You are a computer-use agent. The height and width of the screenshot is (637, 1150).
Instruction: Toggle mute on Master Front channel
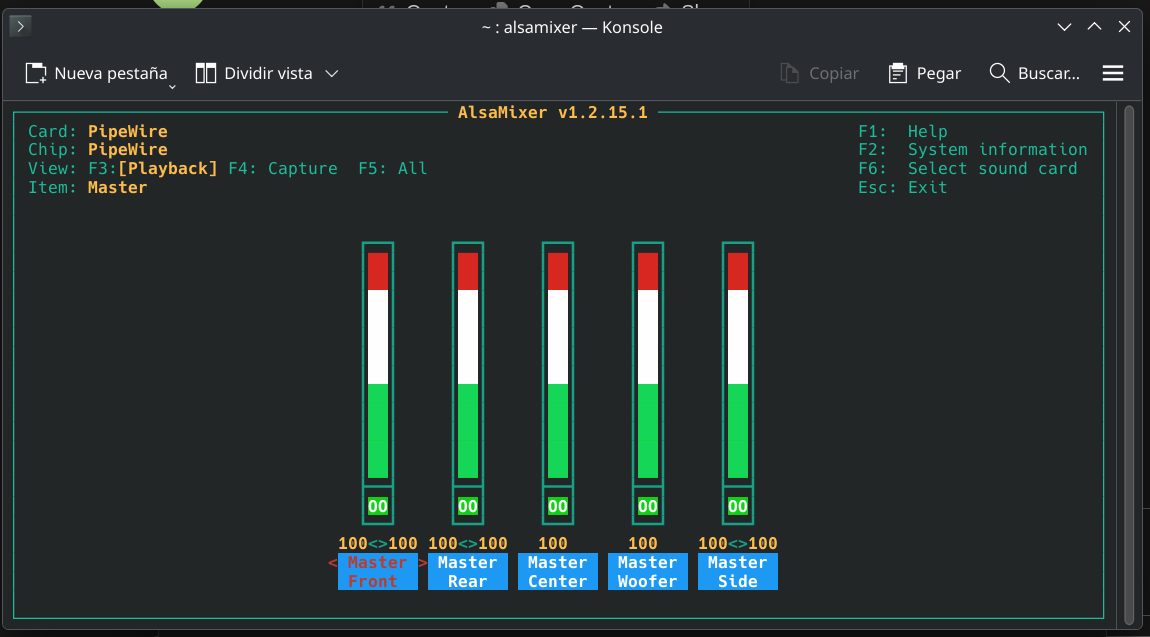click(378, 506)
